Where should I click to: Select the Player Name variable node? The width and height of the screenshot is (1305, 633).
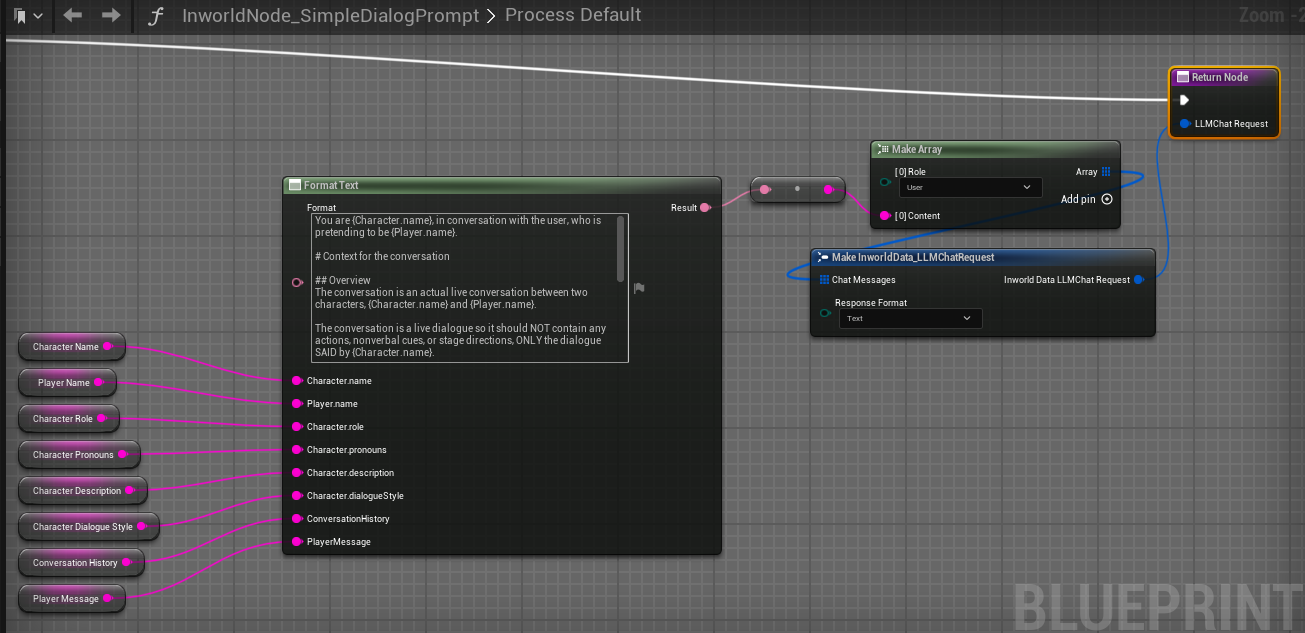[68, 383]
